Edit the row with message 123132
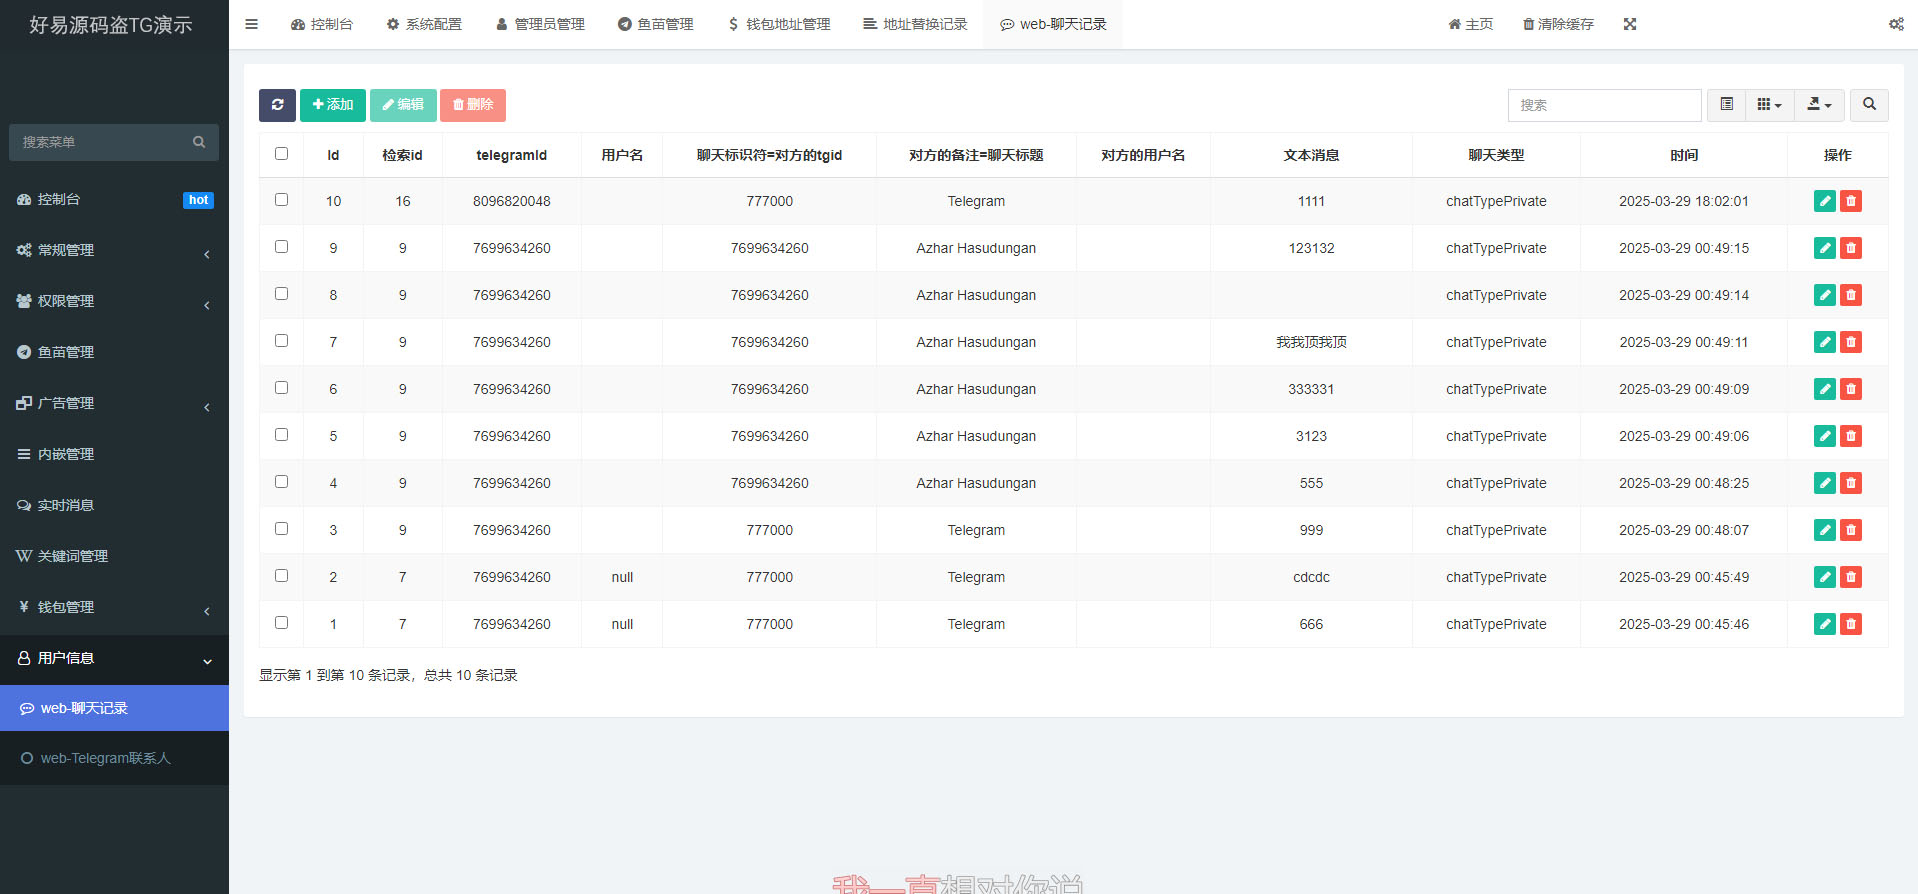The width and height of the screenshot is (1918, 894). pos(1825,248)
